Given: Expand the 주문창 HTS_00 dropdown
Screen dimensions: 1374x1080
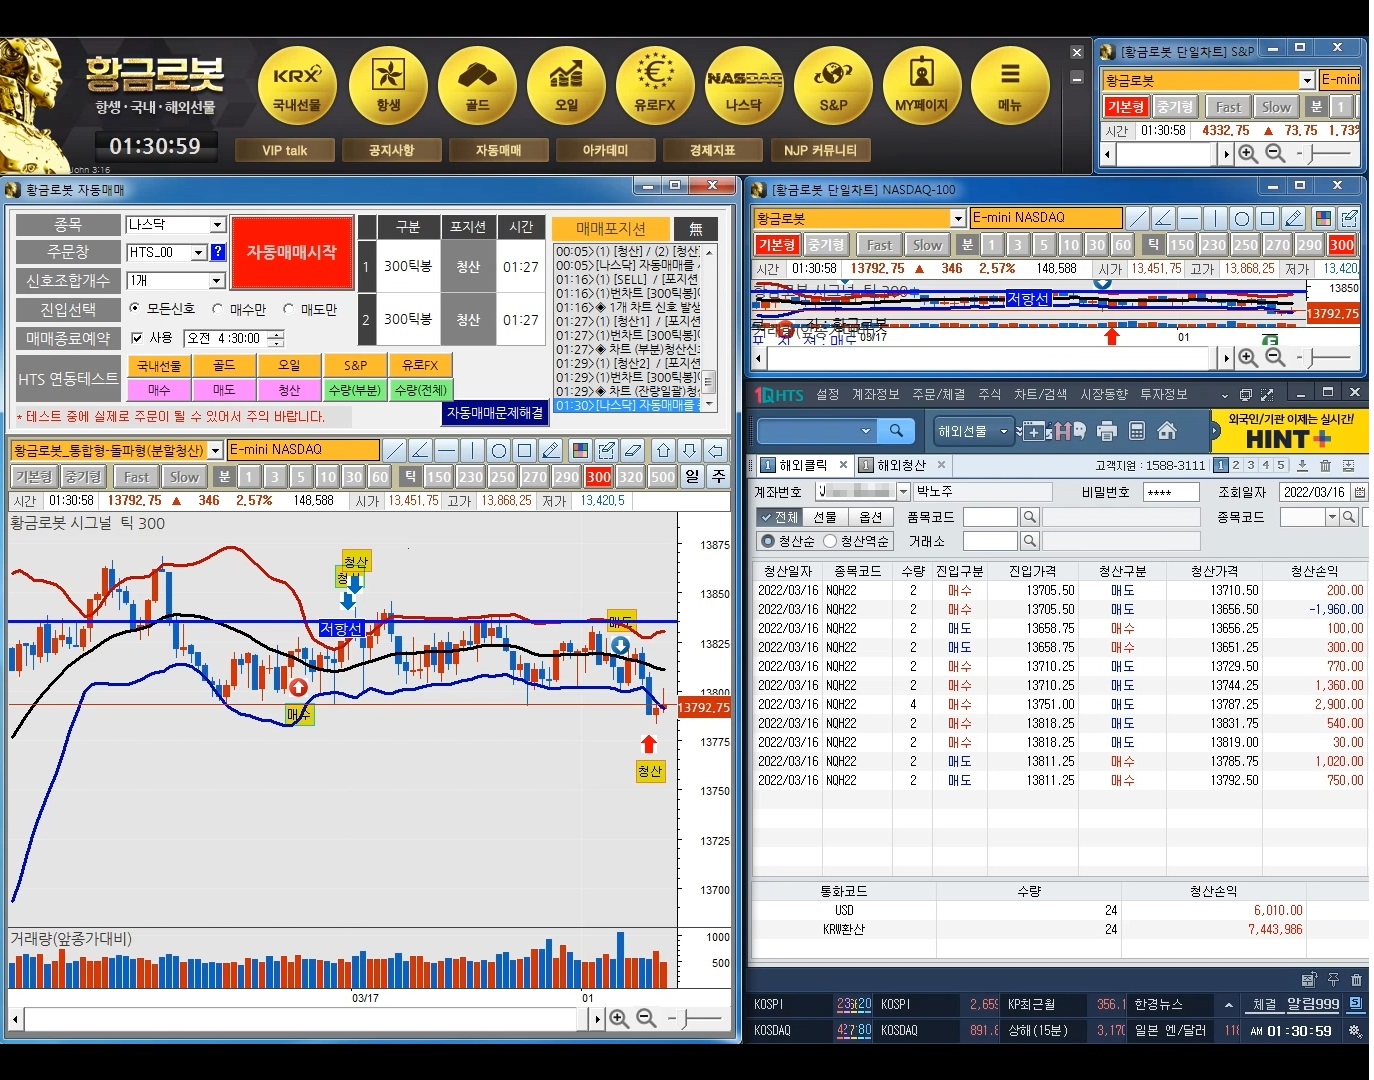Looking at the screenshot, I should click(199, 253).
